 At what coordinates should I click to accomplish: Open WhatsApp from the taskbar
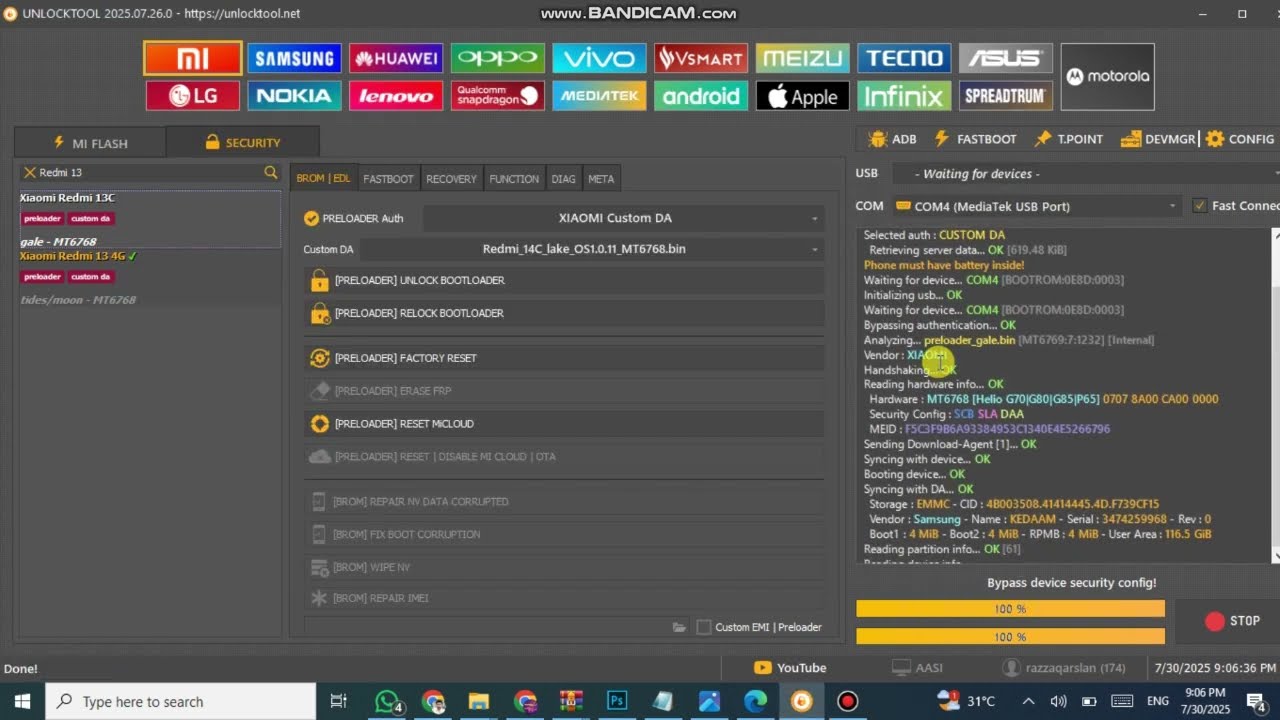(386, 701)
